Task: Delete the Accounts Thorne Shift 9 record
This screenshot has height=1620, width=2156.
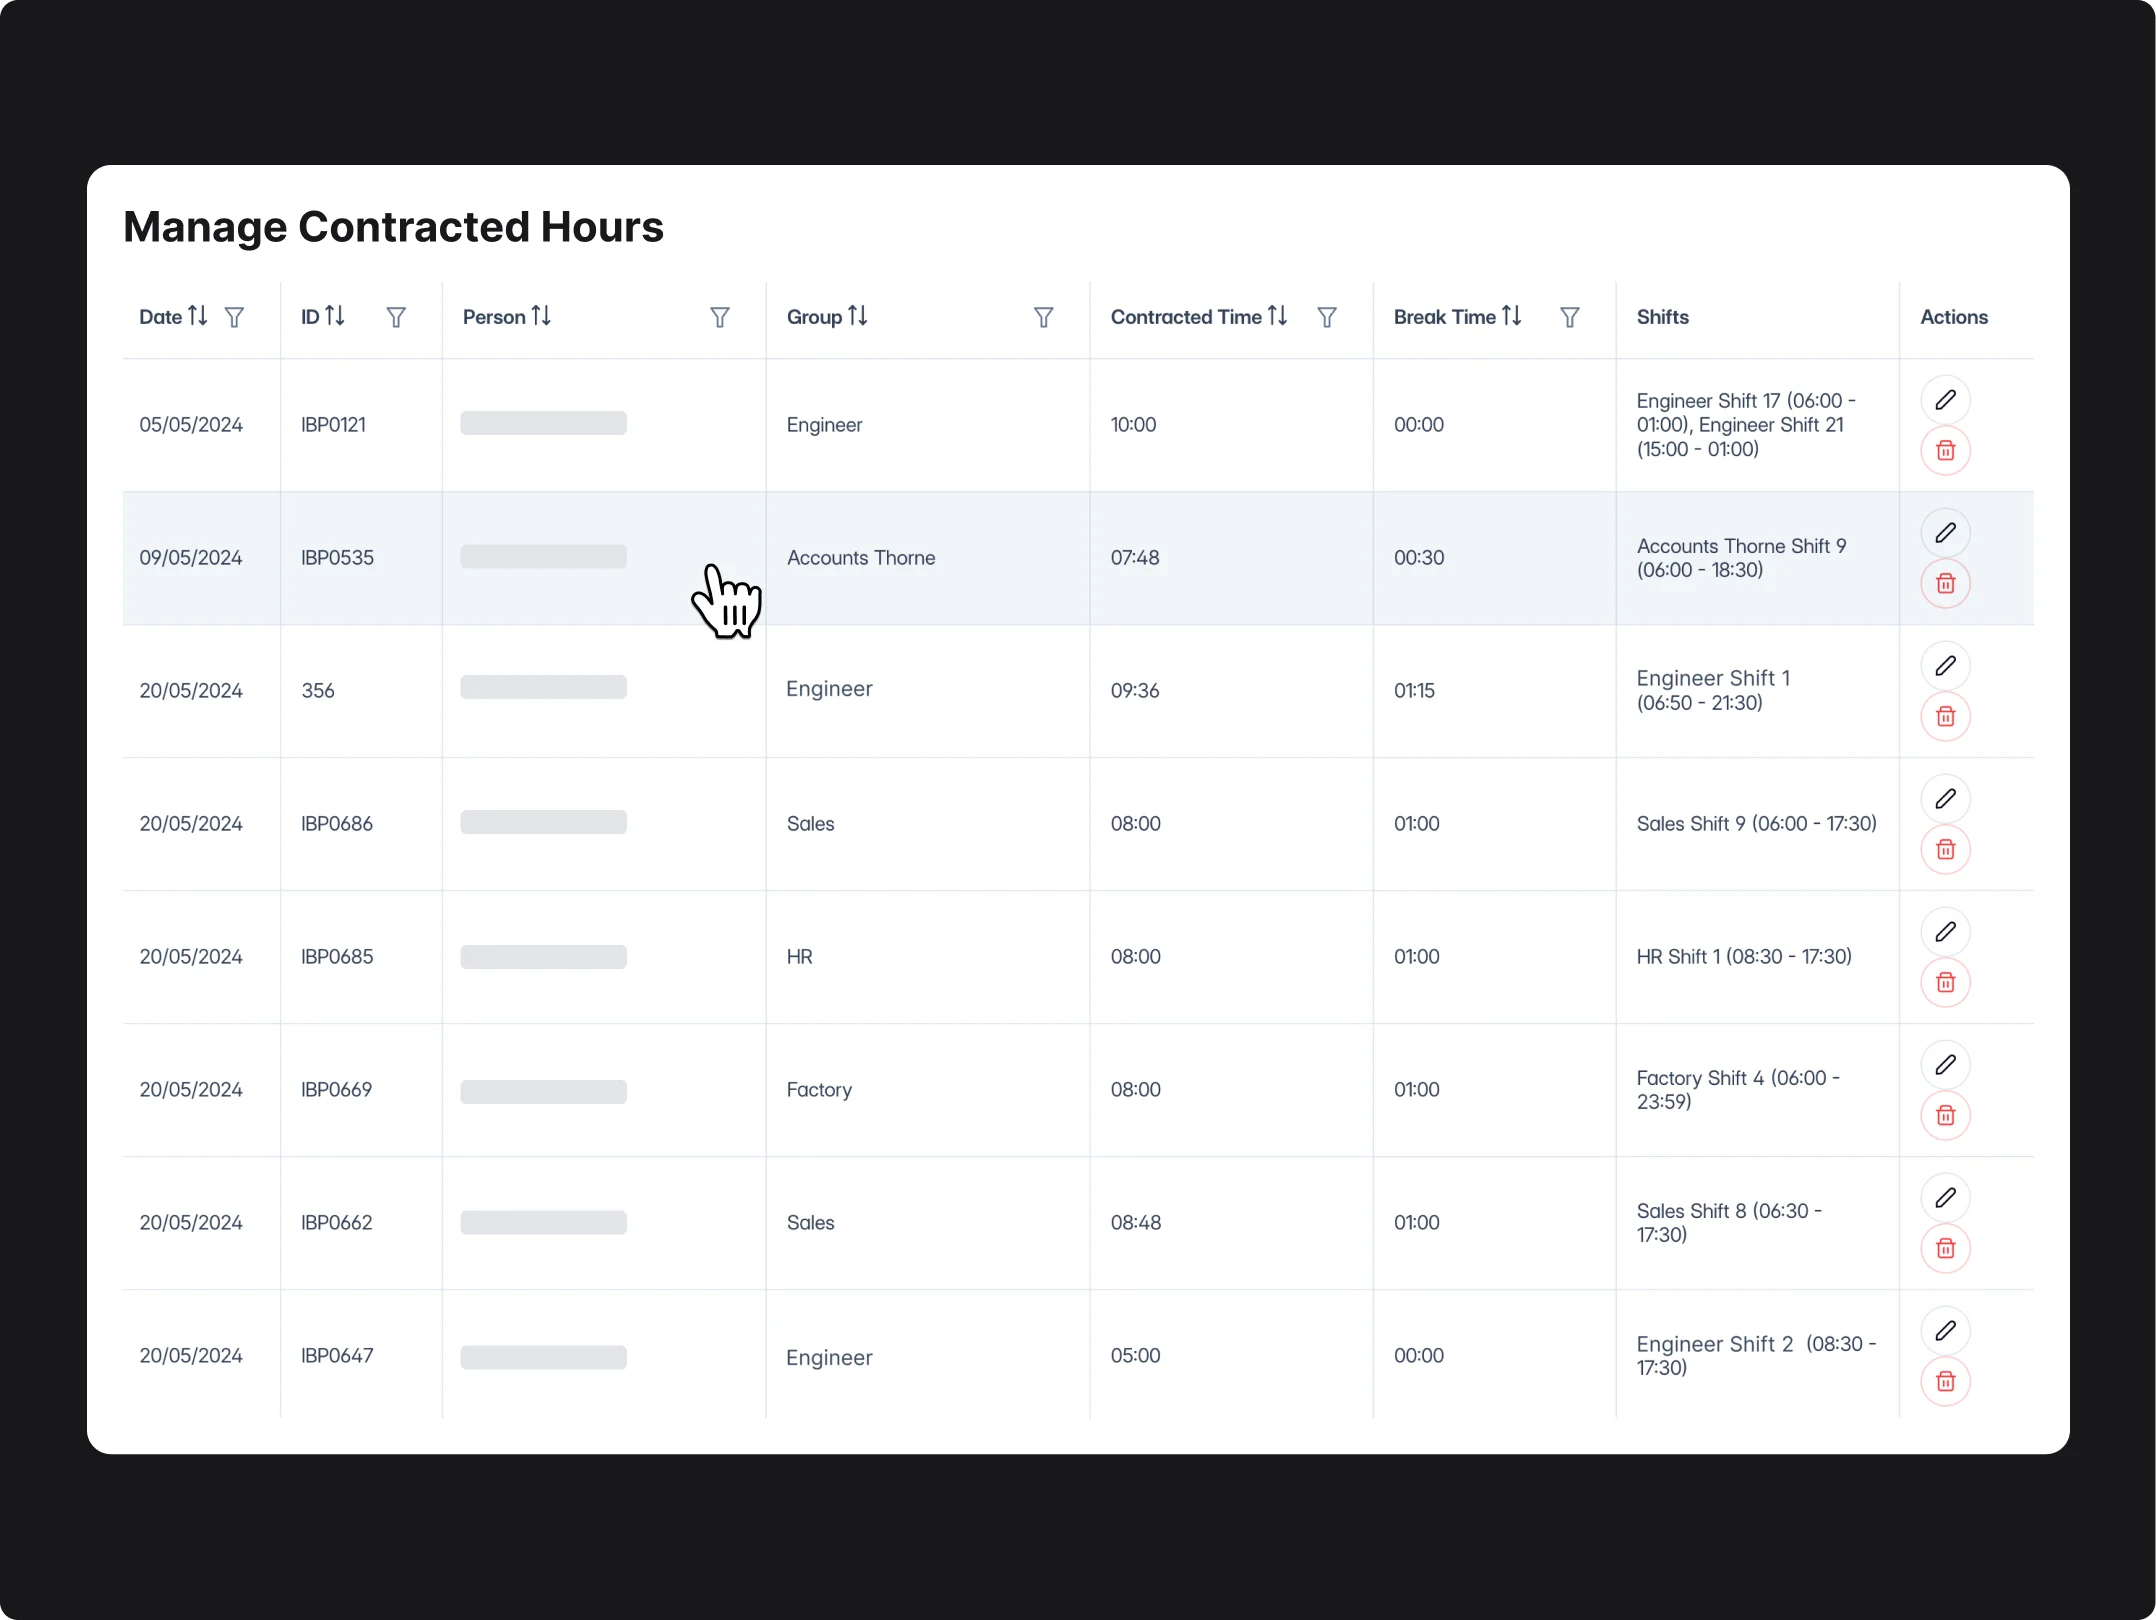Action: coord(1946,583)
